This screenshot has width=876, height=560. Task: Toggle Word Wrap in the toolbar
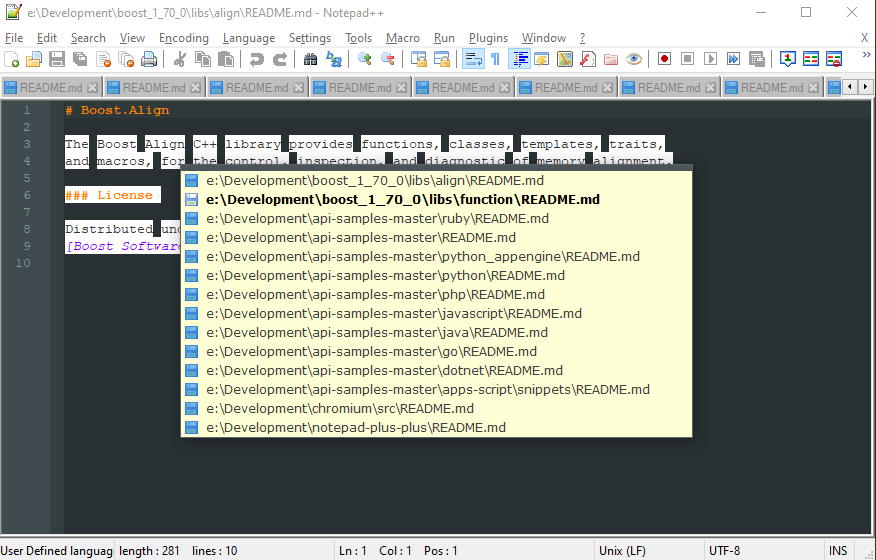(473, 59)
